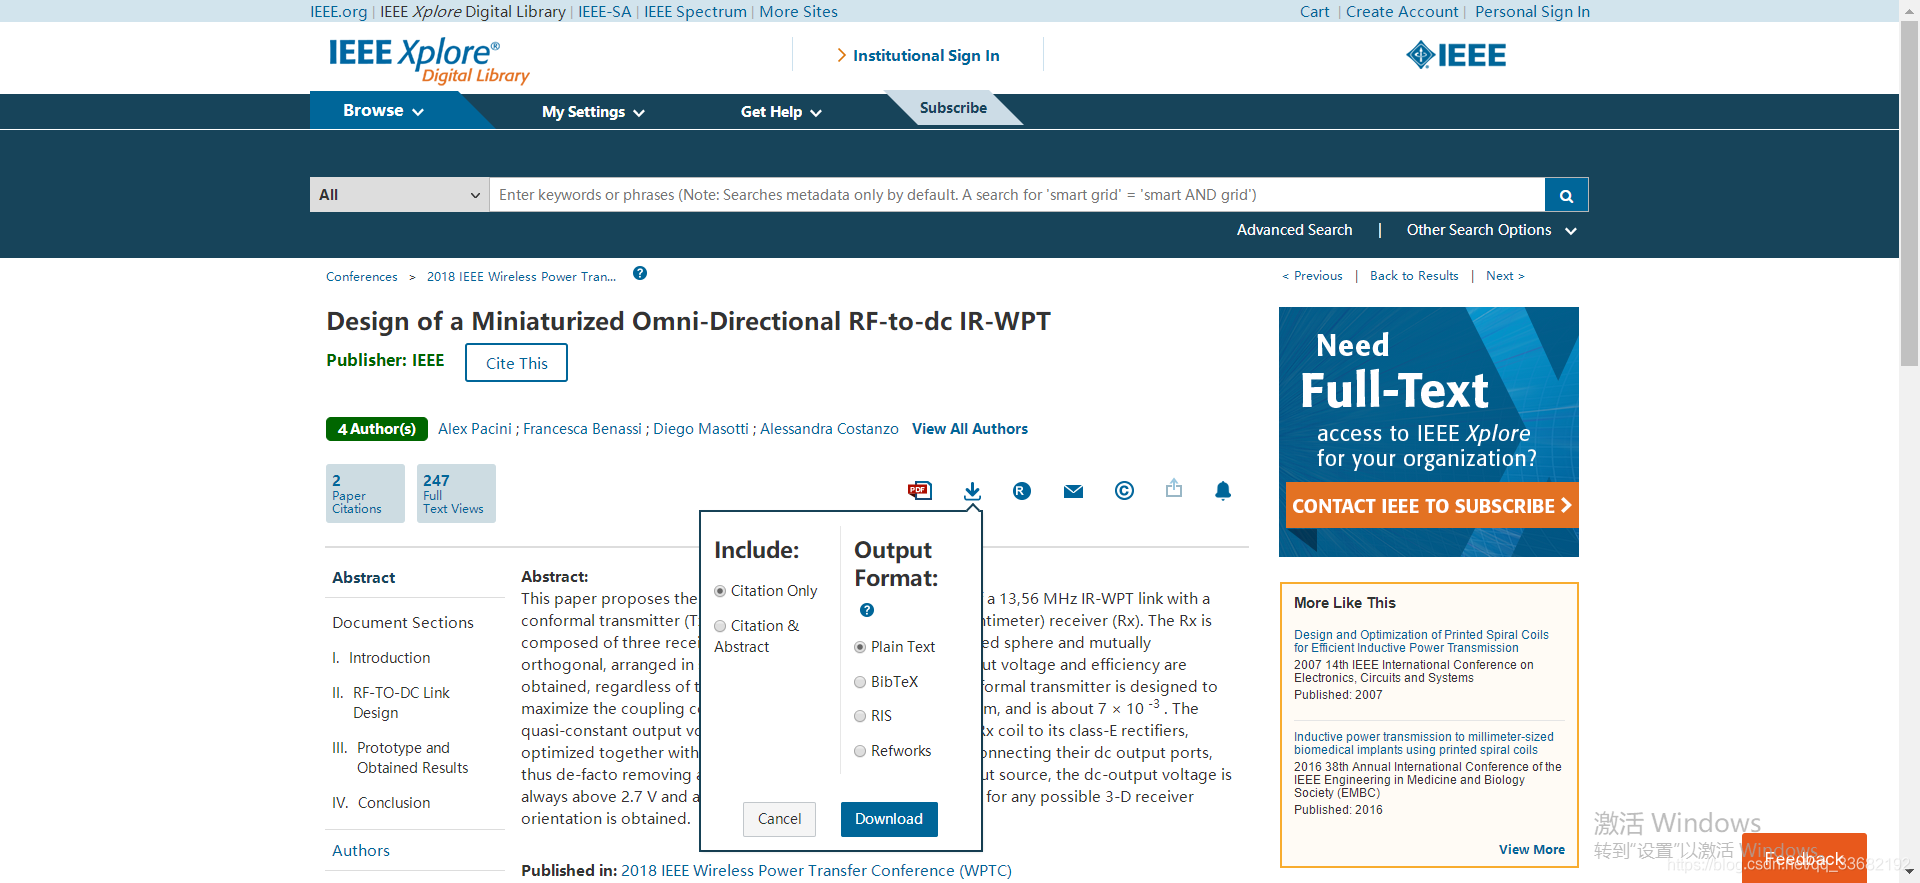This screenshot has width=1920, height=883.
Task: Open the Cart link
Action: click(x=1315, y=12)
